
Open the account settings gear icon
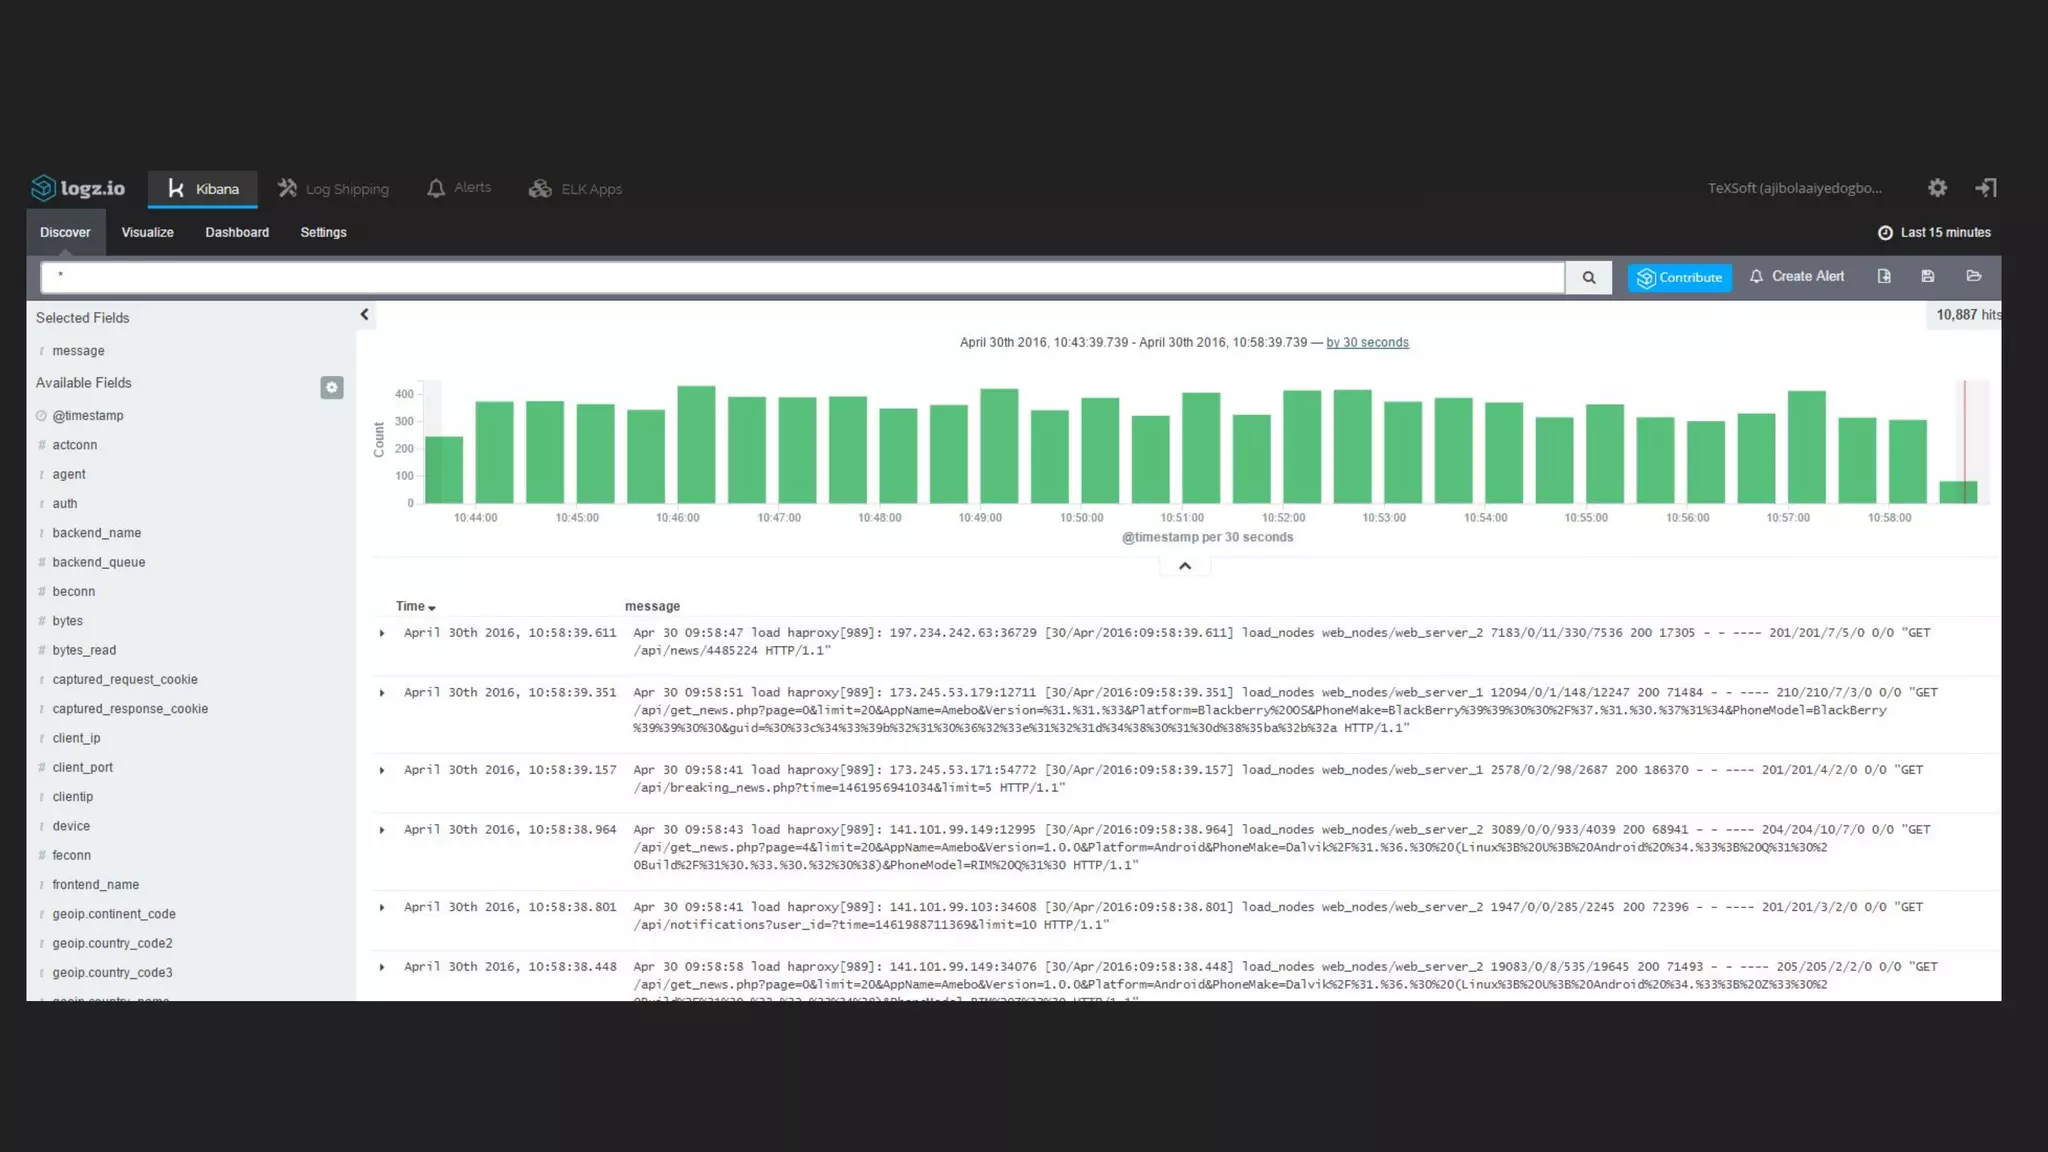coord(1937,188)
